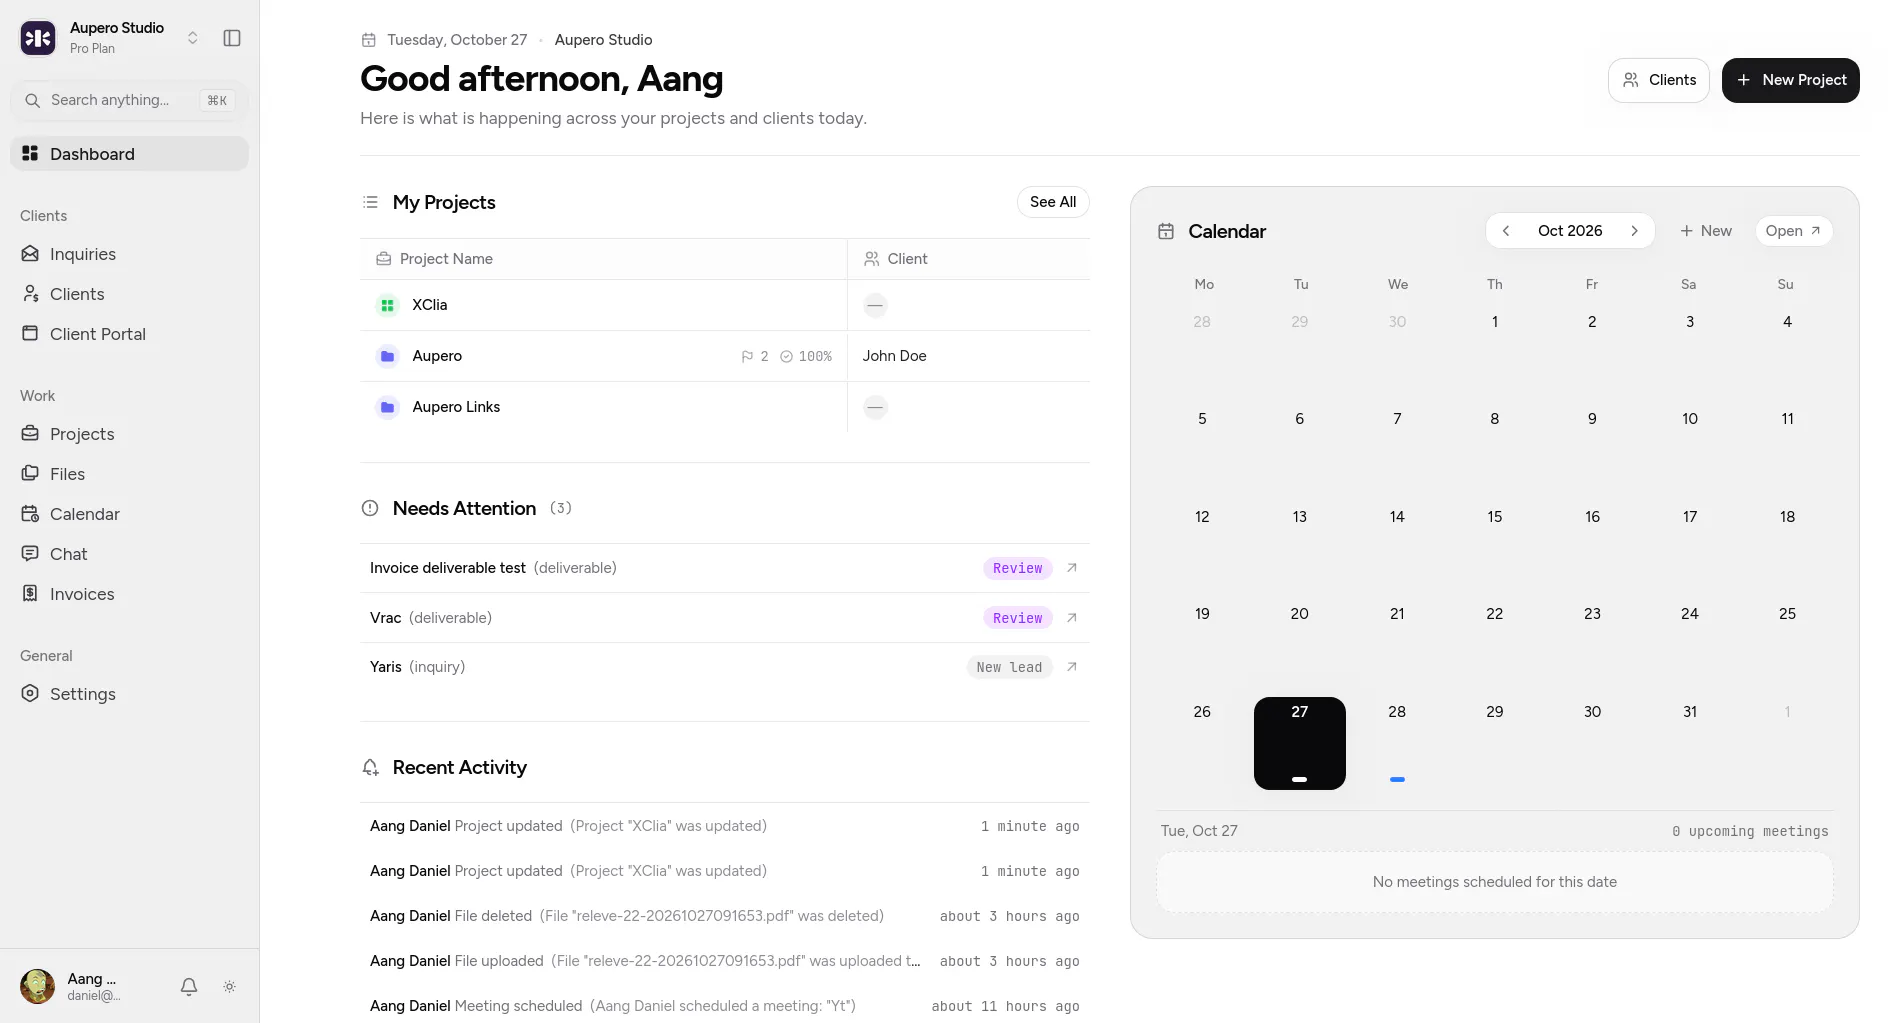This screenshot has height=1023, width=1900.
Task: Open the Dashboard menu item
Action: coord(129,154)
